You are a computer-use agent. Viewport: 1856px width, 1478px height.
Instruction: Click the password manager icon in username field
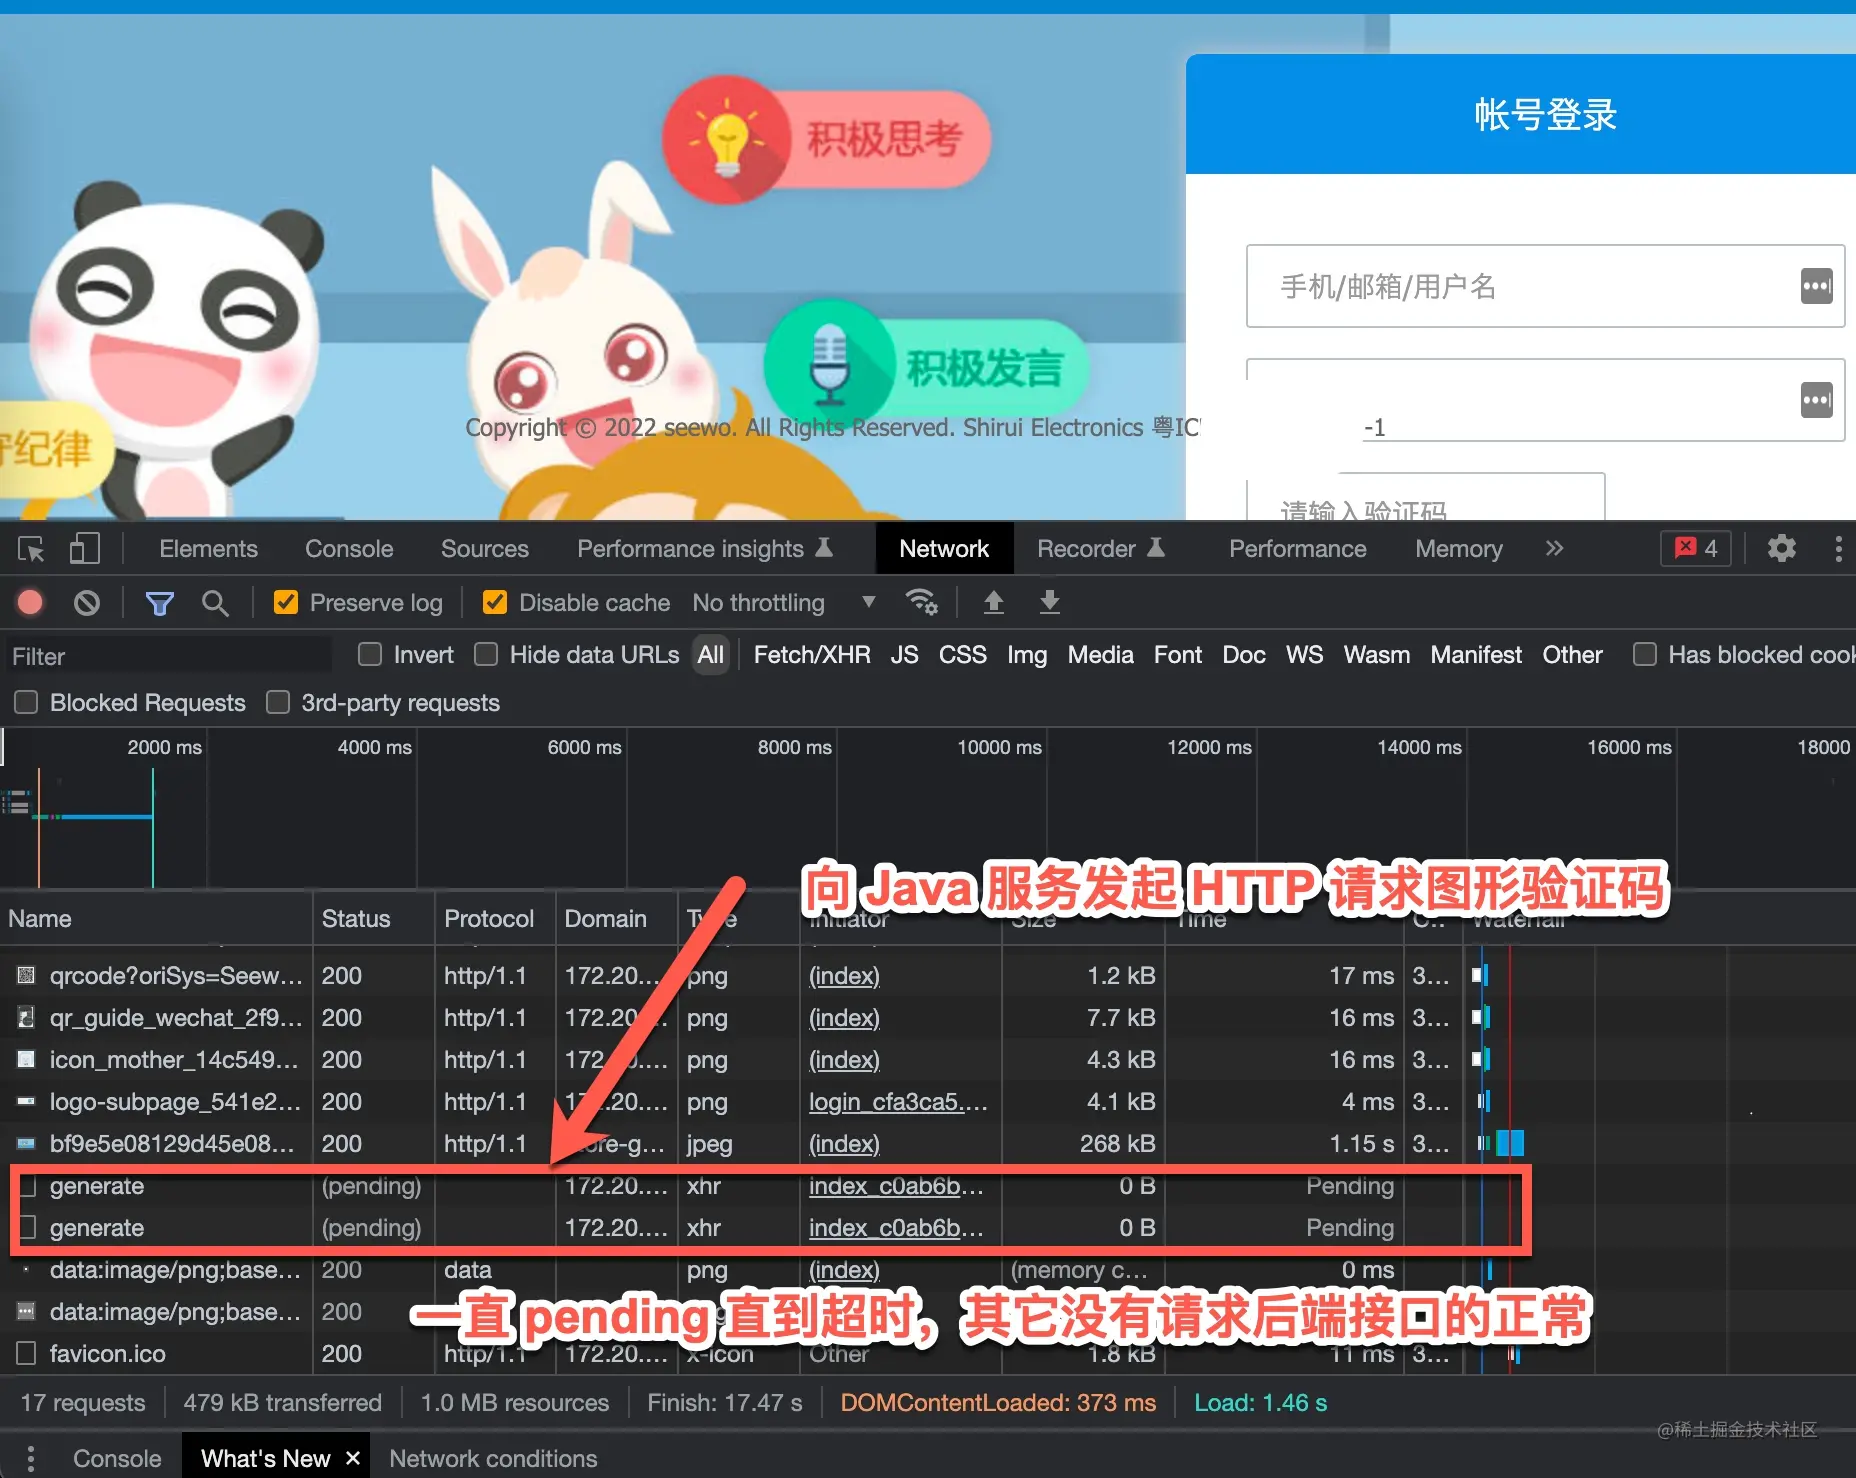[x=1816, y=286]
